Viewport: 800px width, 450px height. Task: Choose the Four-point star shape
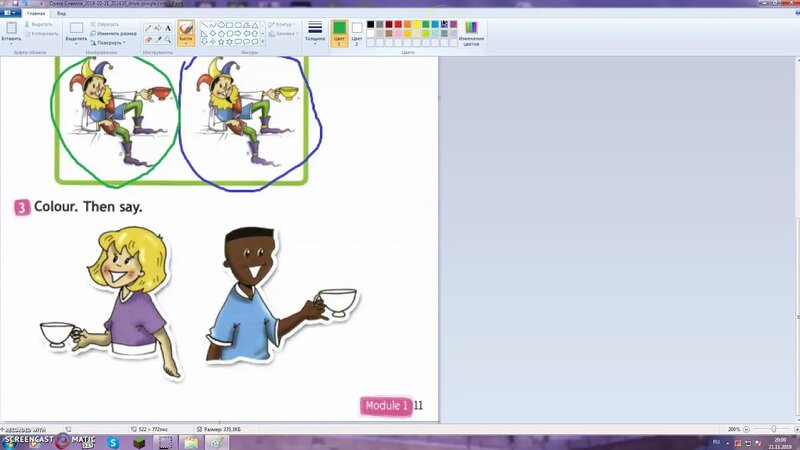click(213, 41)
